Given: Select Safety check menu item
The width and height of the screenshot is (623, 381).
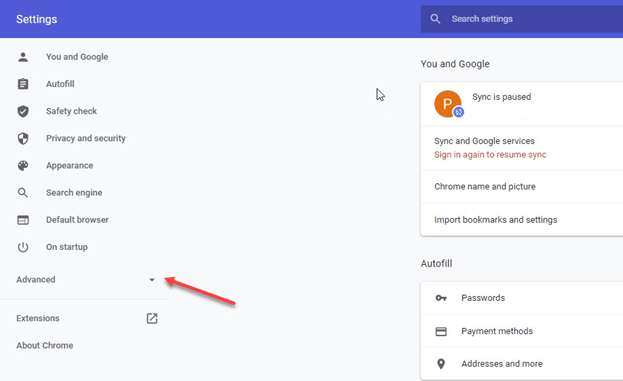Looking at the screenshot, I should [71, 111].
